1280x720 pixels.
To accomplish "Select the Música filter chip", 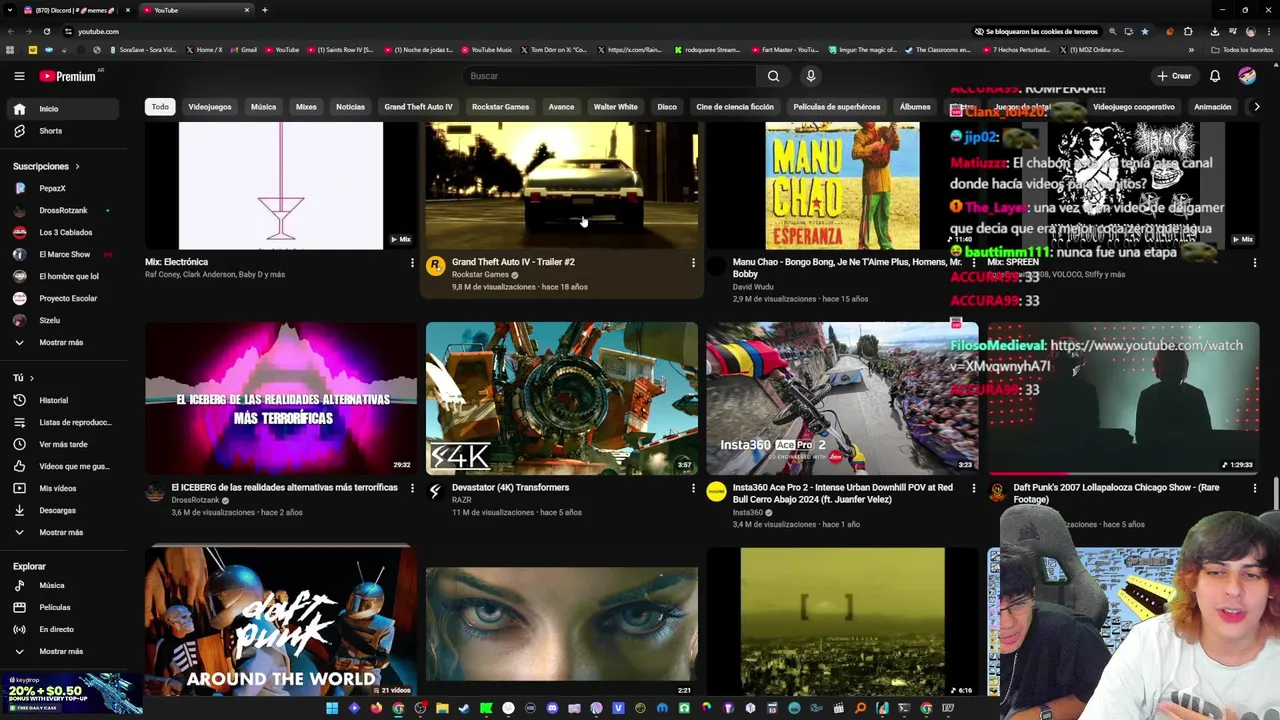I will tap(263, 107).
